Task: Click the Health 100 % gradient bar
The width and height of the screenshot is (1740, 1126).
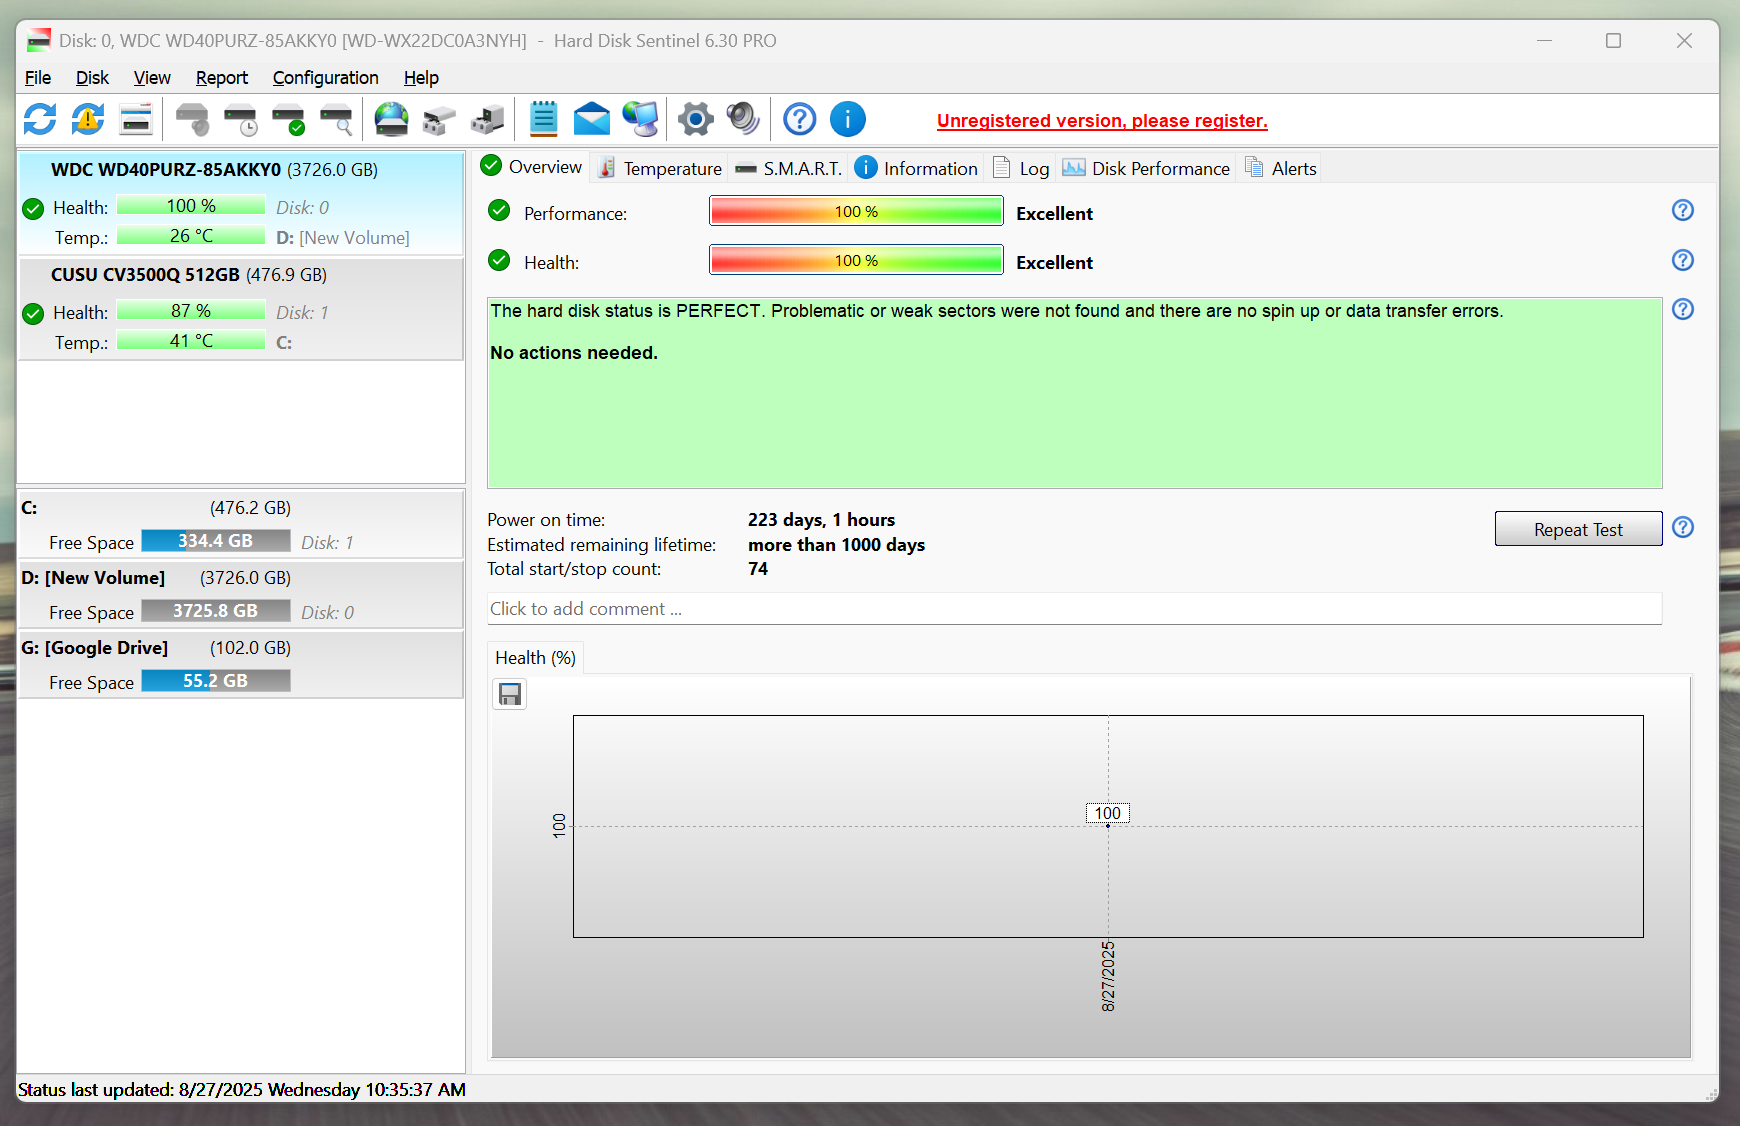Action: (x=856, y=261)
